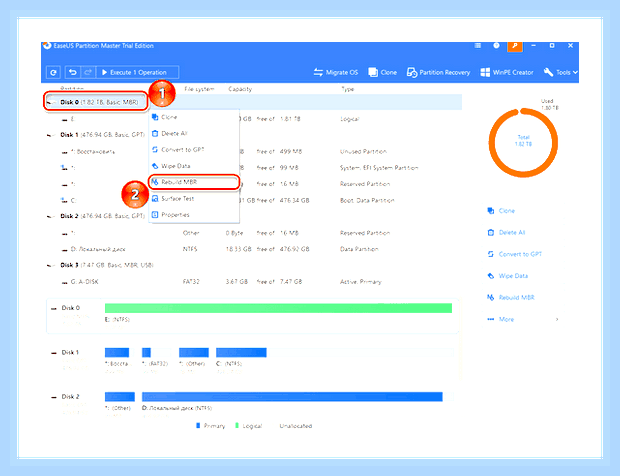This screenshot has width=620, height=476.
Task: Open the help question mark icon
Action: click(496, 46)
